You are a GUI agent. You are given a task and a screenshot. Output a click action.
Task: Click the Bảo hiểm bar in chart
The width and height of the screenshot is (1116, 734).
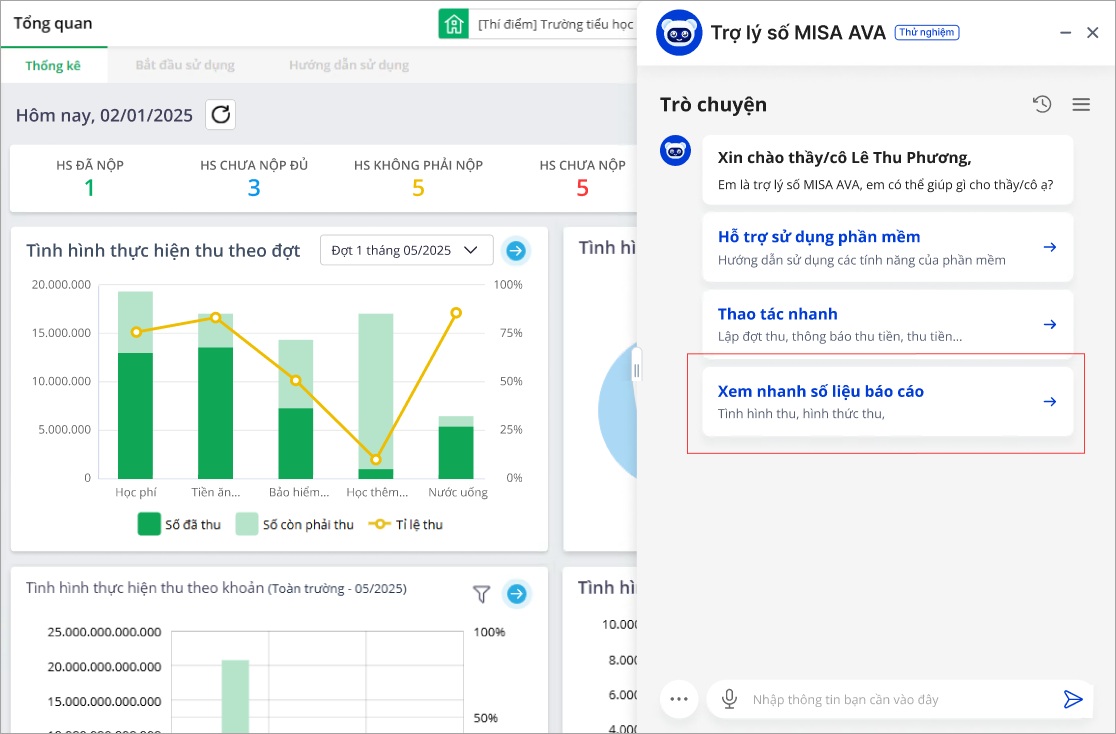pos(295,409)
